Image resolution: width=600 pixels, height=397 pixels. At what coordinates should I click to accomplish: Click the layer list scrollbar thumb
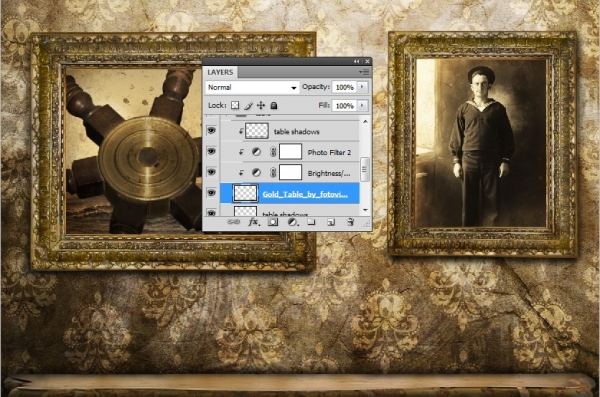click(x=365, y=169)
